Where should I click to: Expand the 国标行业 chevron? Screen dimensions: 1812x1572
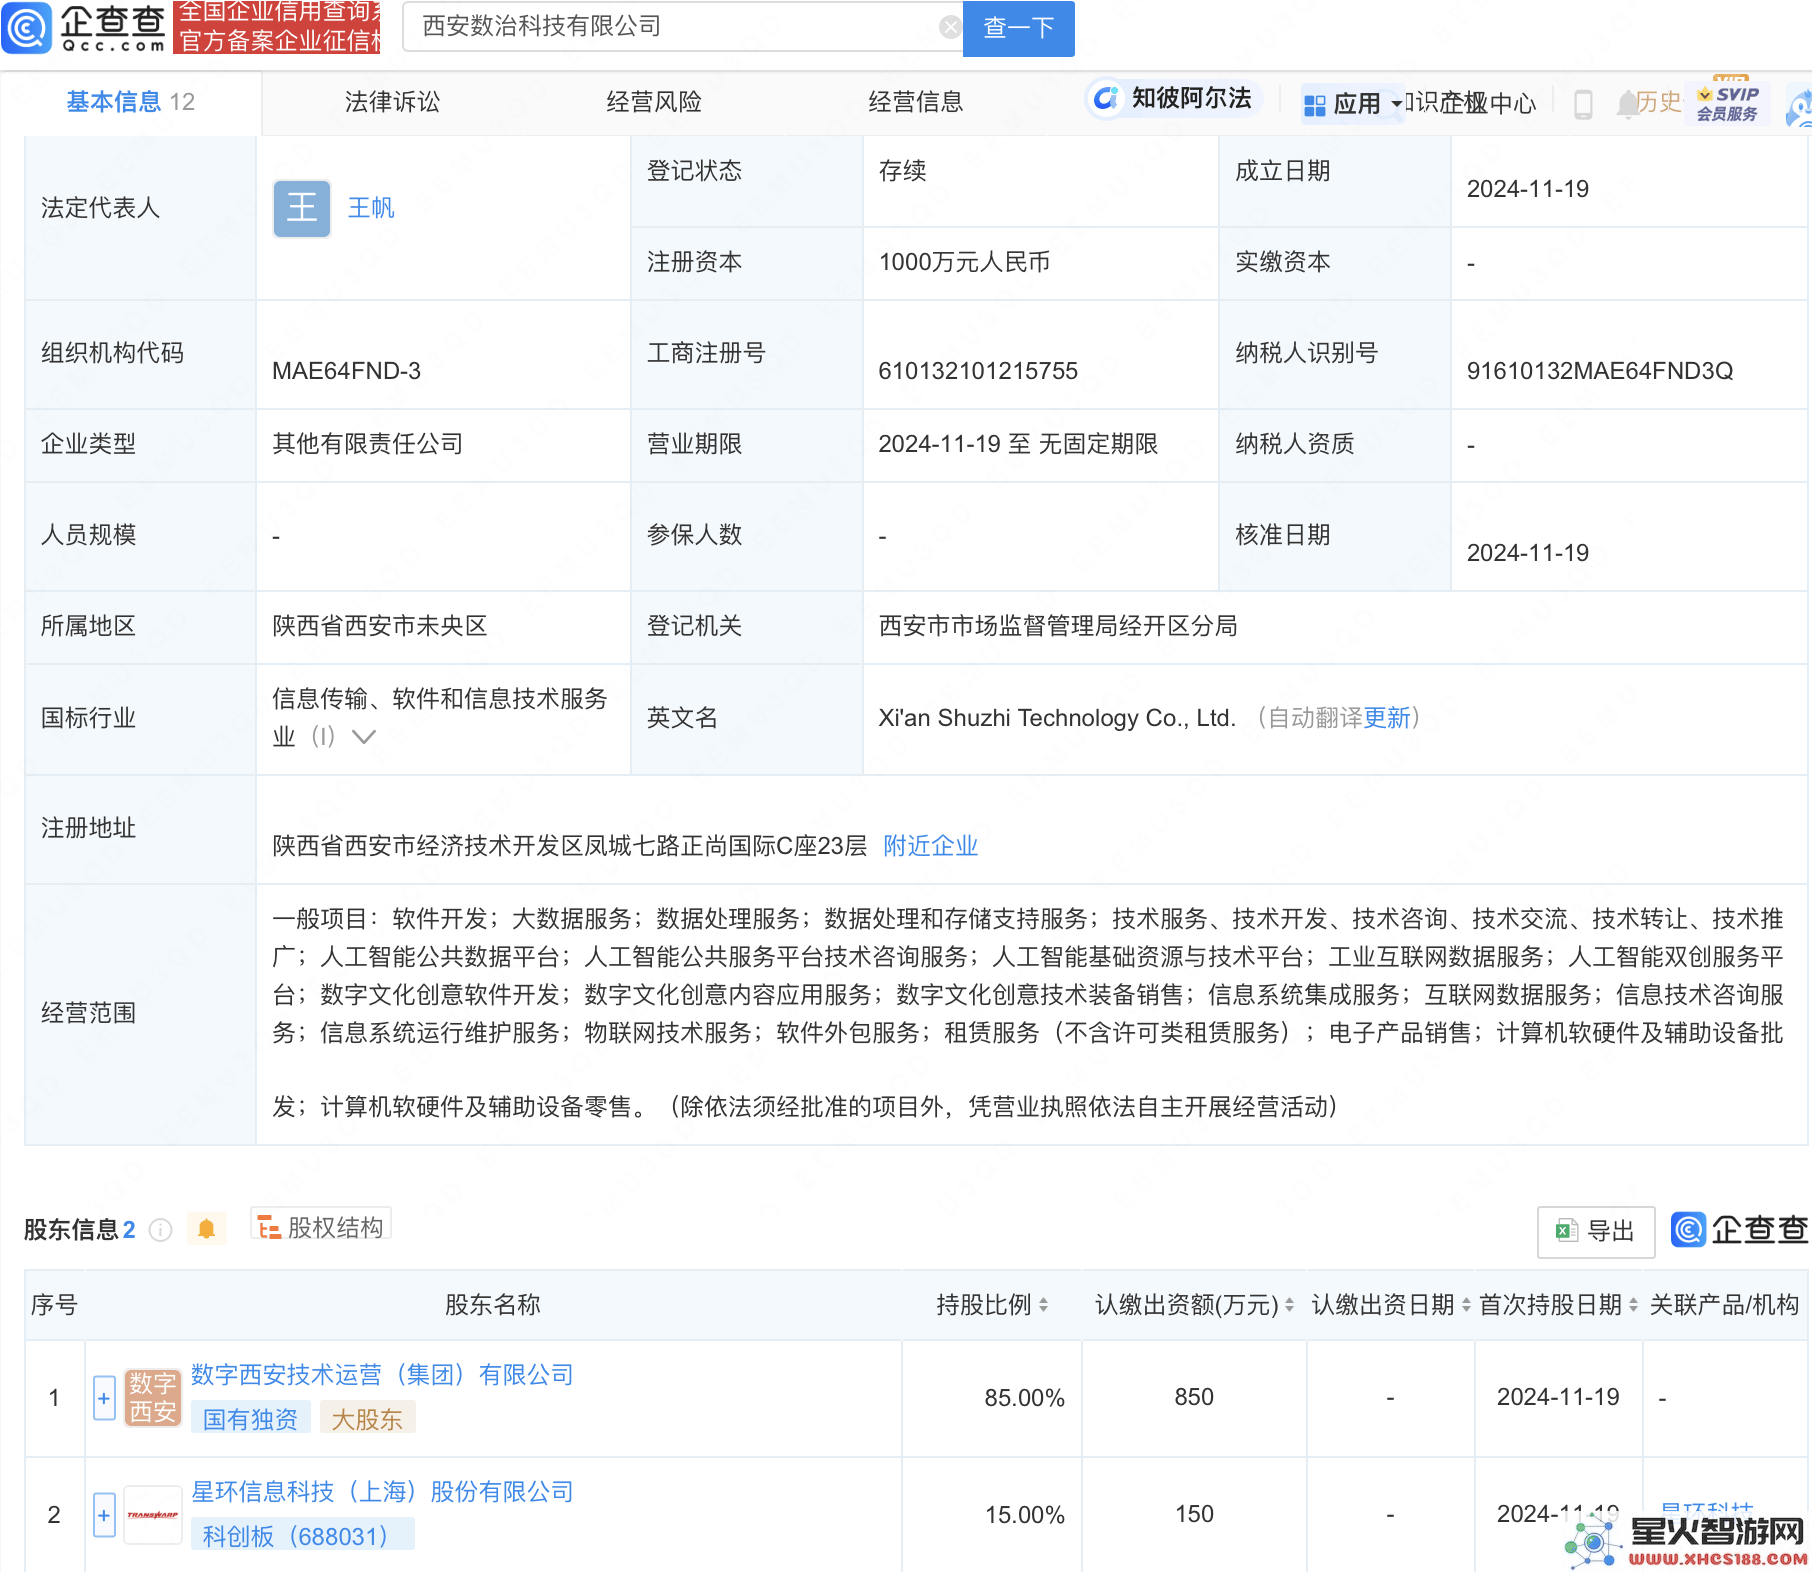[x=364, y=737]
